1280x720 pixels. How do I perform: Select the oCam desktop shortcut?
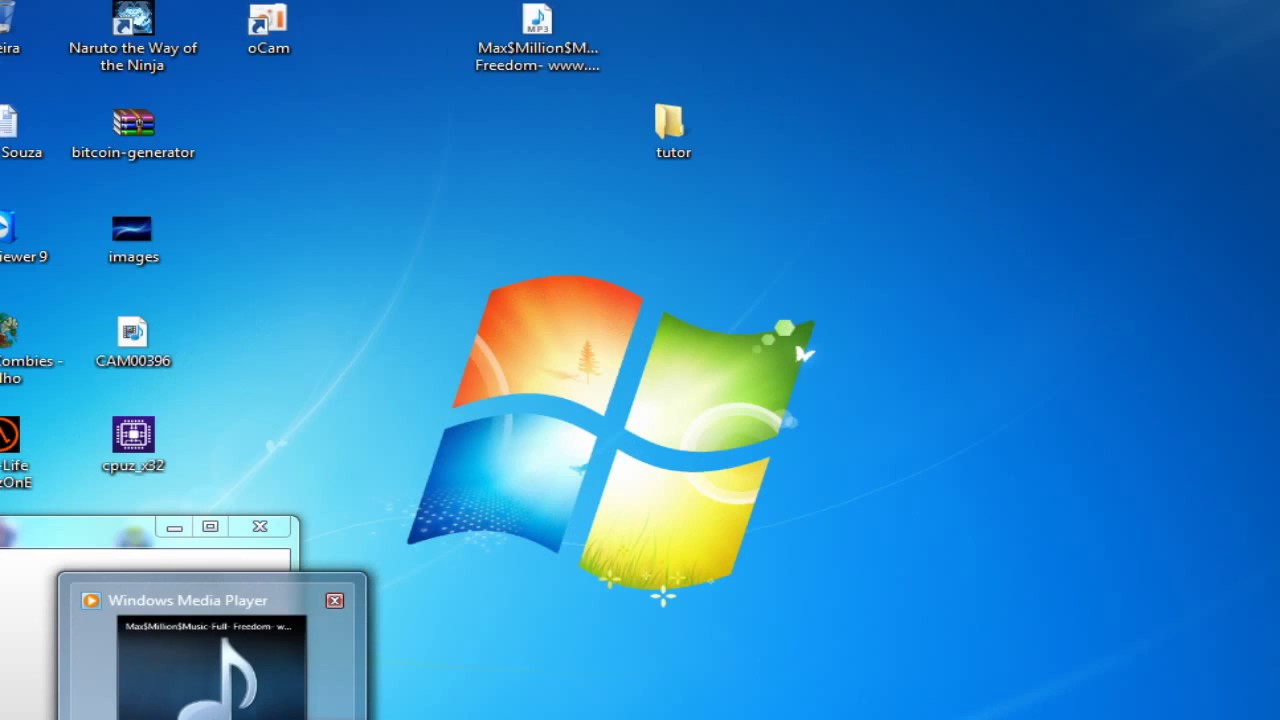click(x=268, y=29)
